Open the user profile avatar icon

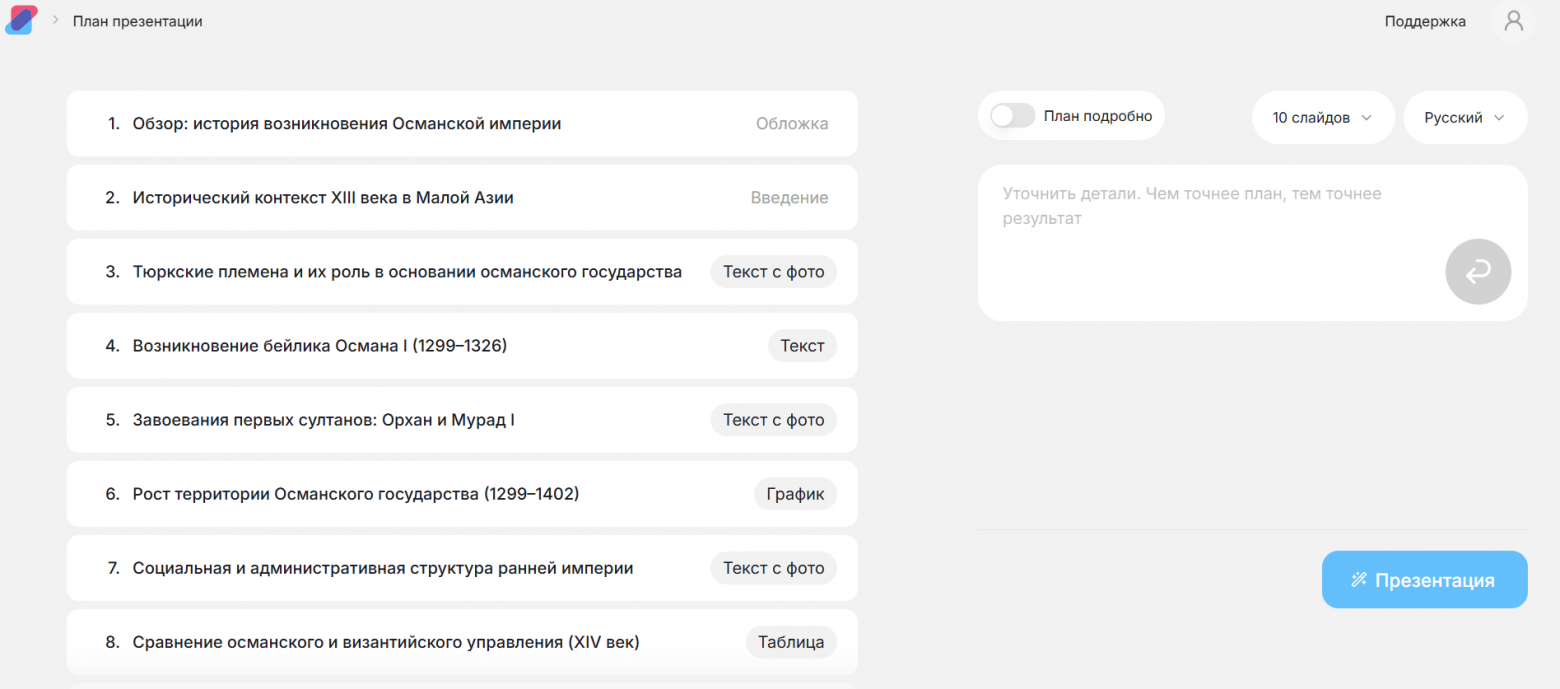[1513, 21]
